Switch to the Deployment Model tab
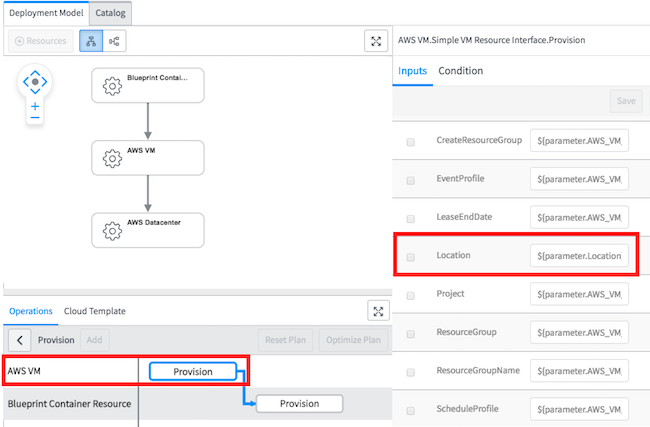650x427 pixels. (46, 13)
